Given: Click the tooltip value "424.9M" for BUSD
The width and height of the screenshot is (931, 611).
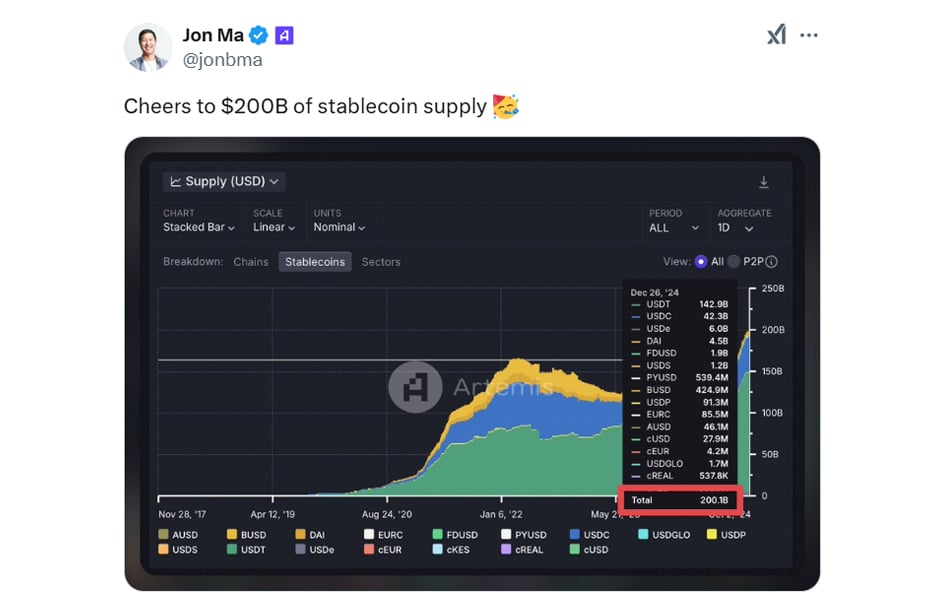Looking at the screenshot, I should [x=712, y=390].
